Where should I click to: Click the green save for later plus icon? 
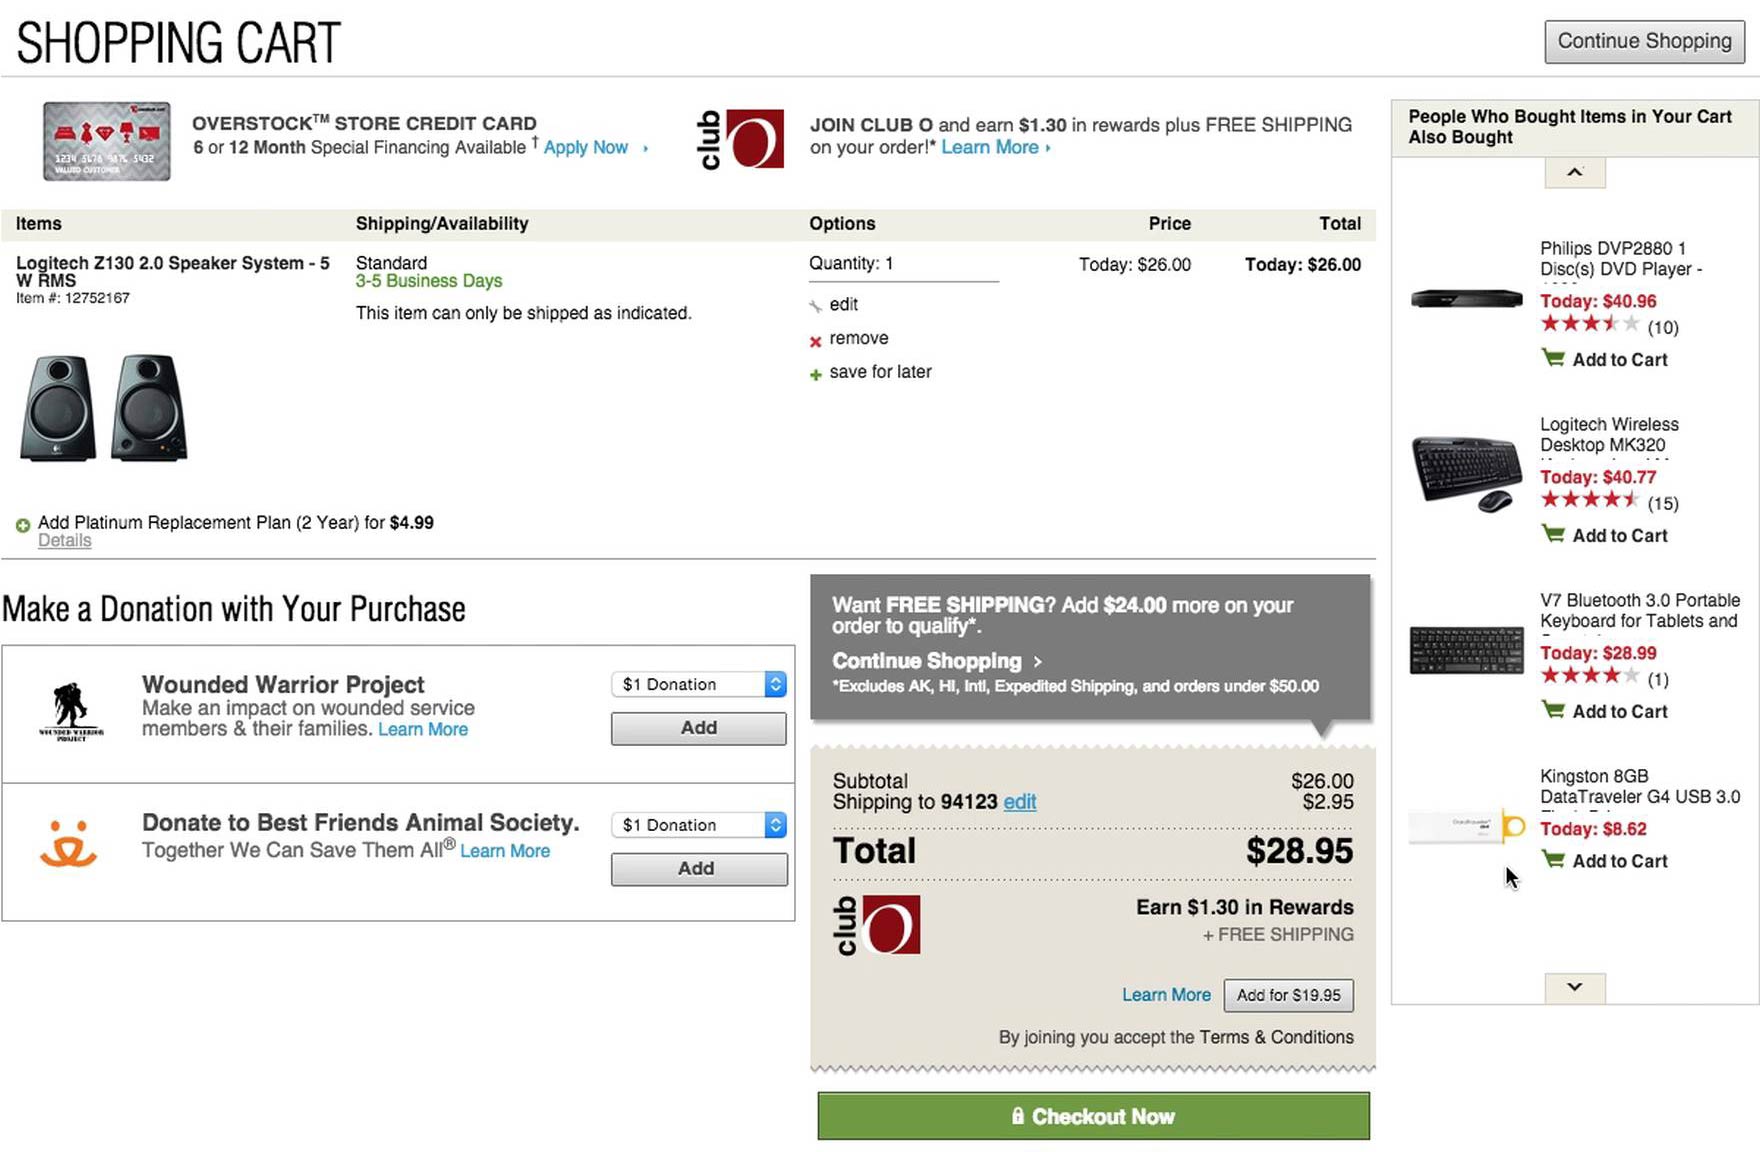815,374
